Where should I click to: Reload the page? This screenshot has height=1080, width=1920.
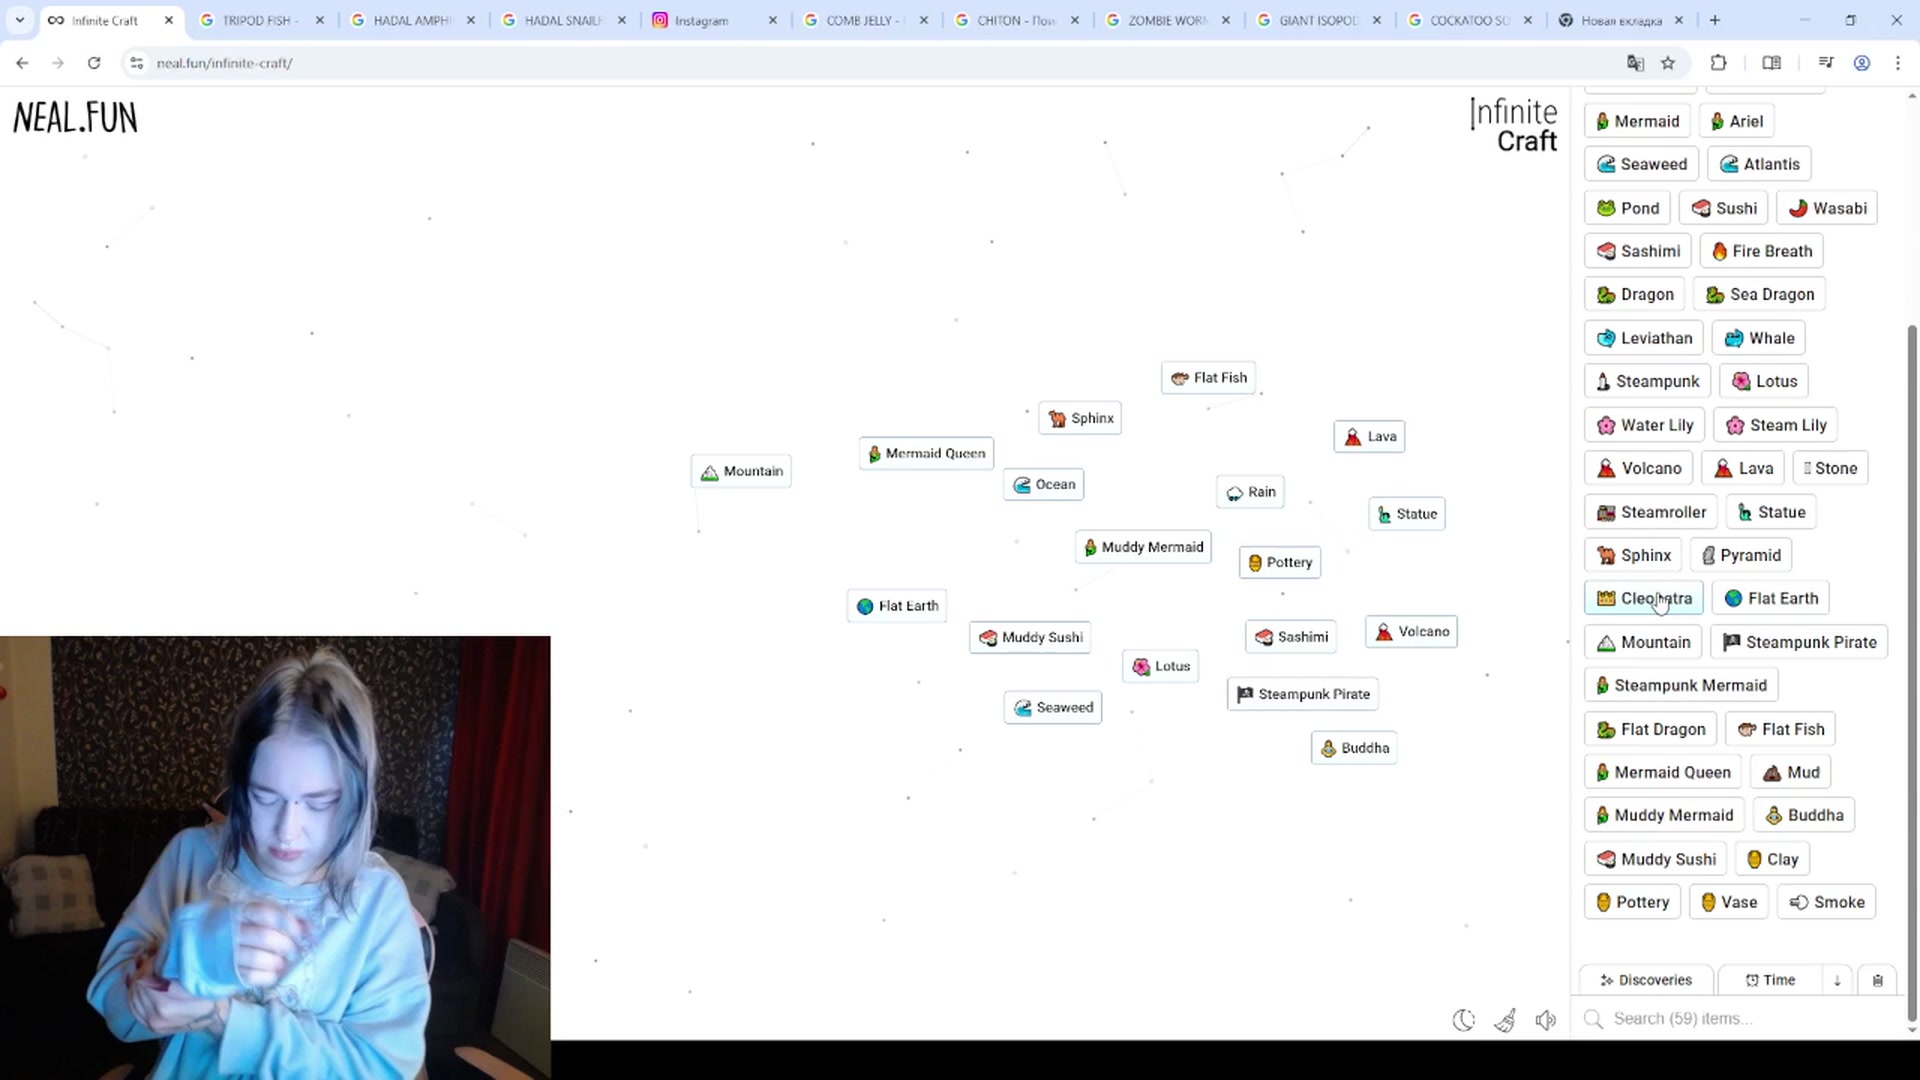click(94, 63)
